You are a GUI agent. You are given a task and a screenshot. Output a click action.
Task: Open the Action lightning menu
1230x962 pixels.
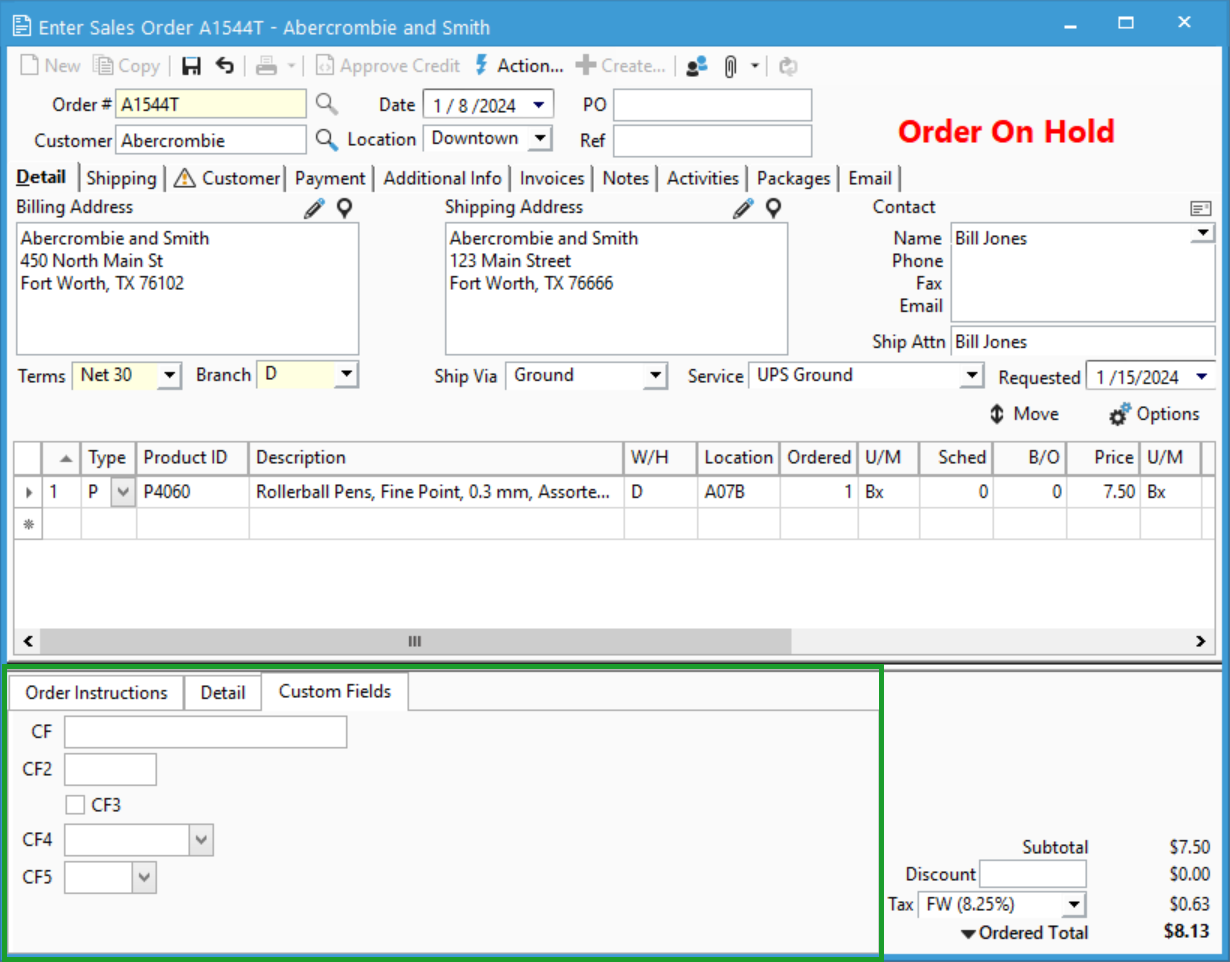519,66
